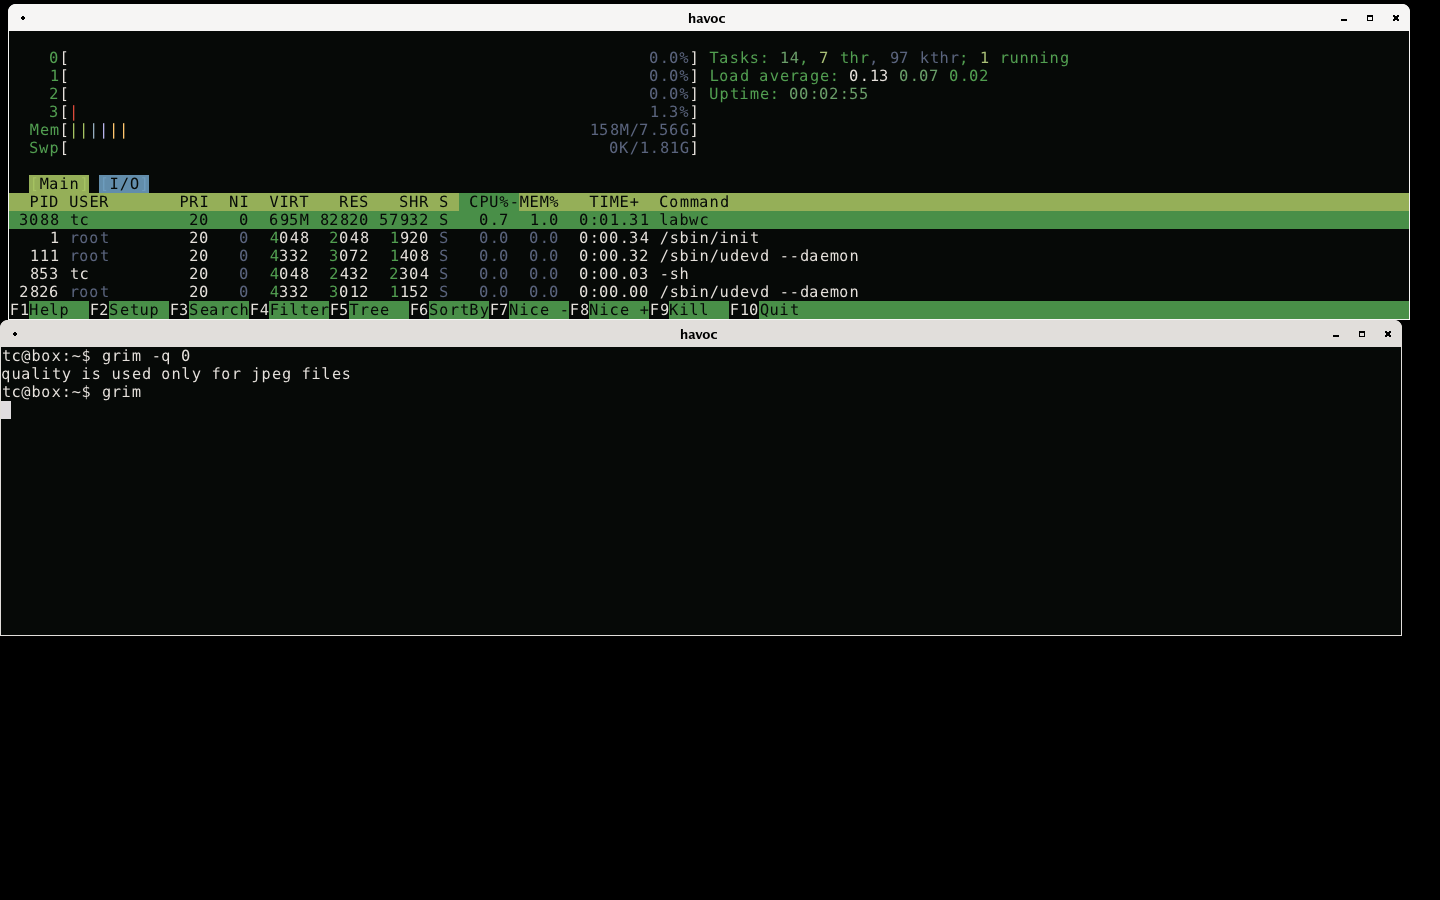Sort by the RES column header
The image size is (1440, 900).
353,202
